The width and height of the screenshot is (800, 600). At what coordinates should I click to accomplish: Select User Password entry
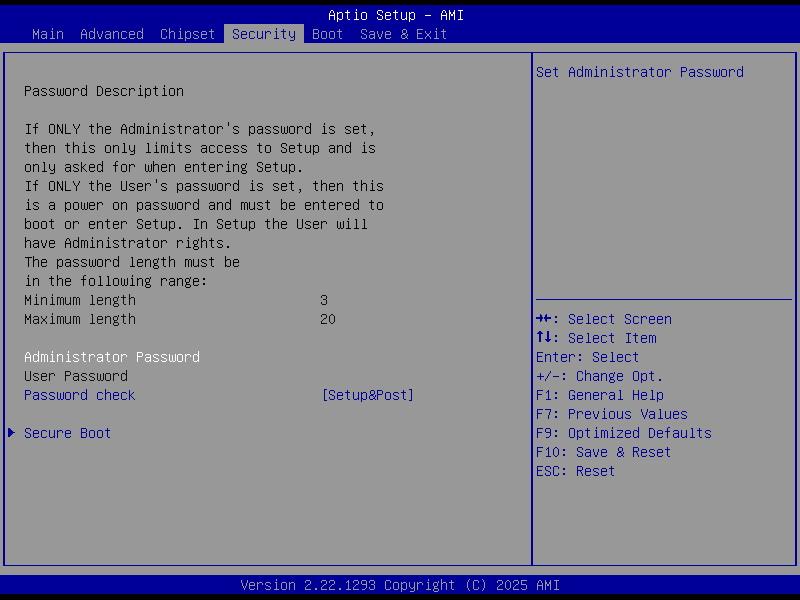point(76,376)
